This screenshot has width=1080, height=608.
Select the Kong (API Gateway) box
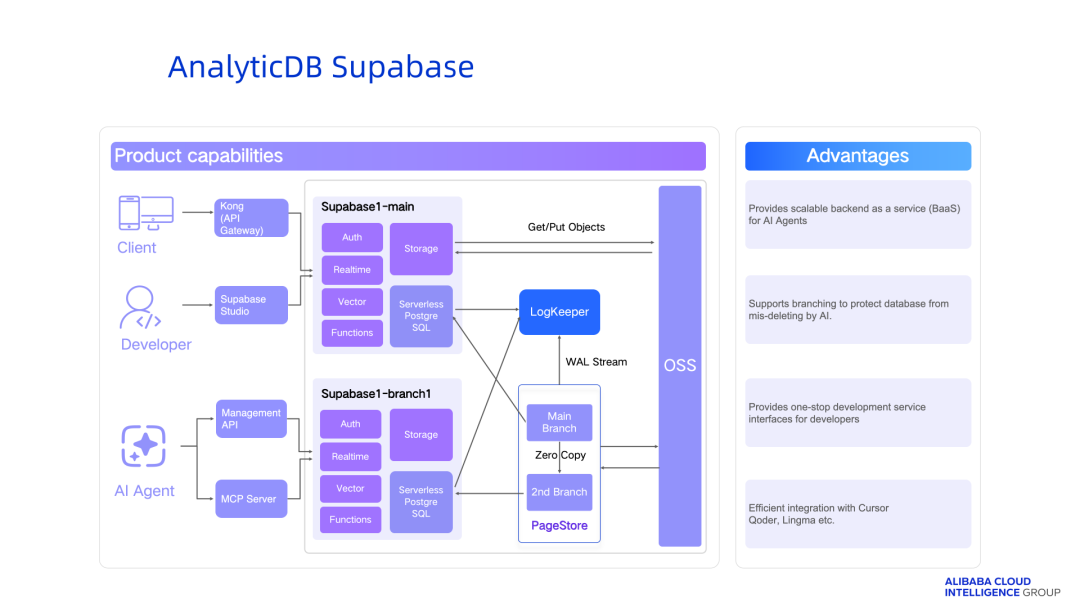(x=251, y=218)
